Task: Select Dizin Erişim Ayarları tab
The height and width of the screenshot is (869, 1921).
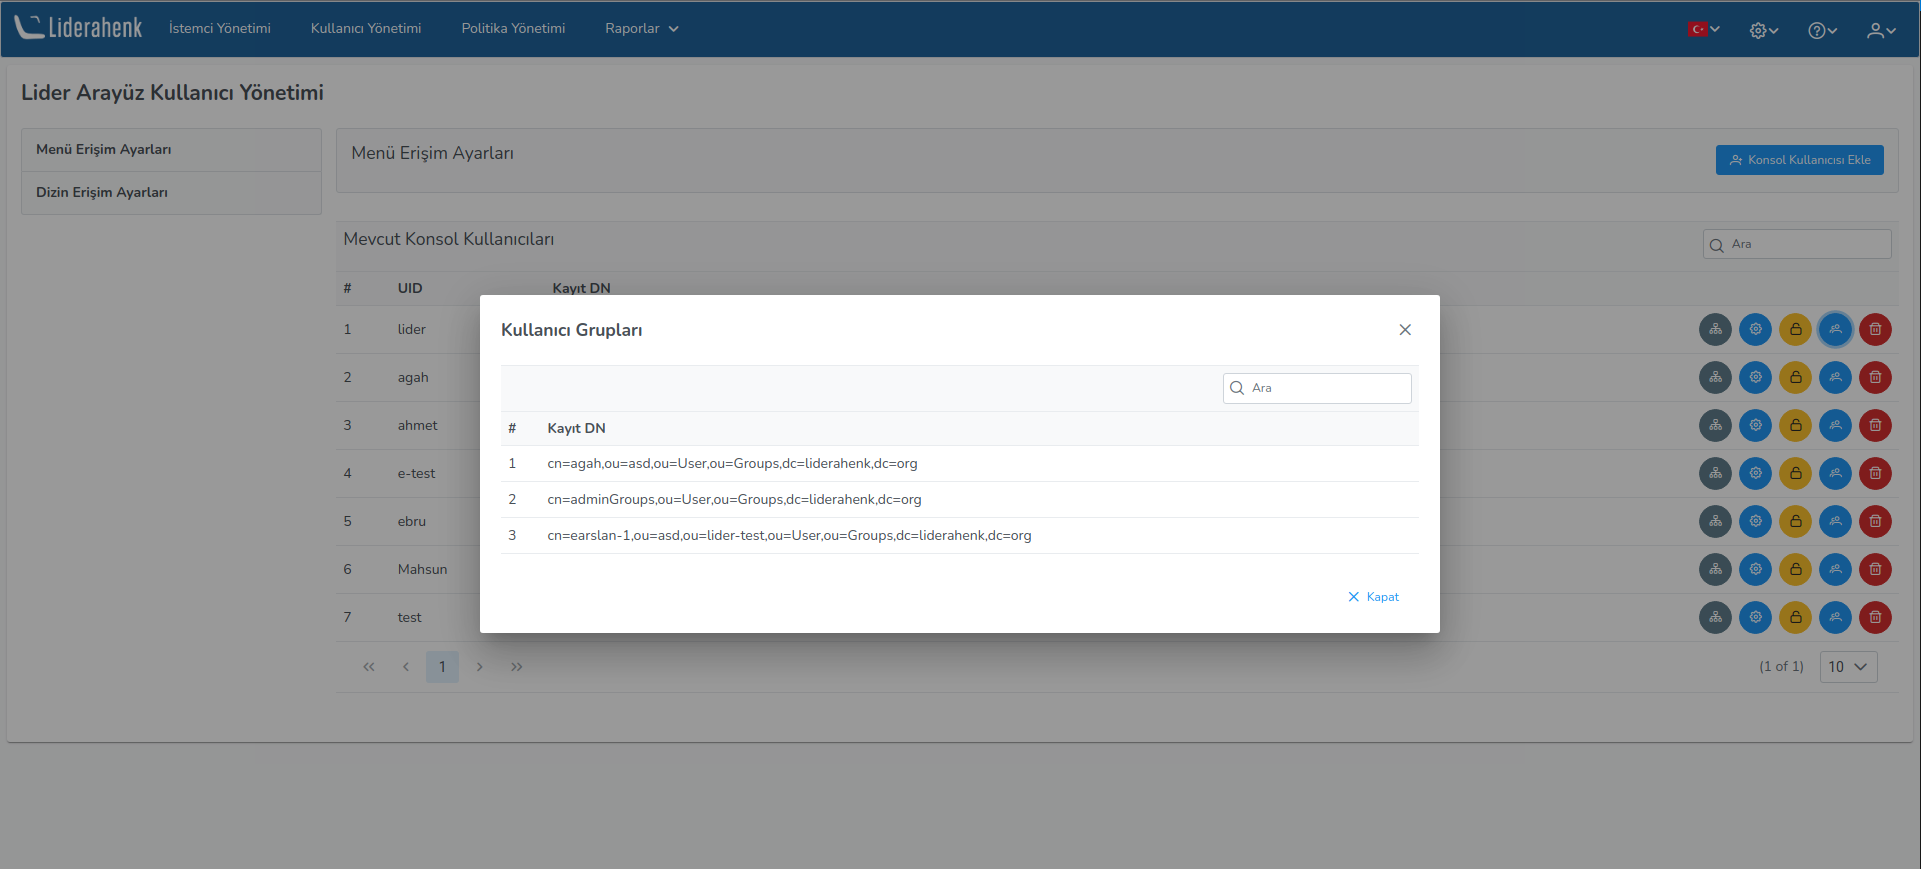Action: [x=102, y=193]
